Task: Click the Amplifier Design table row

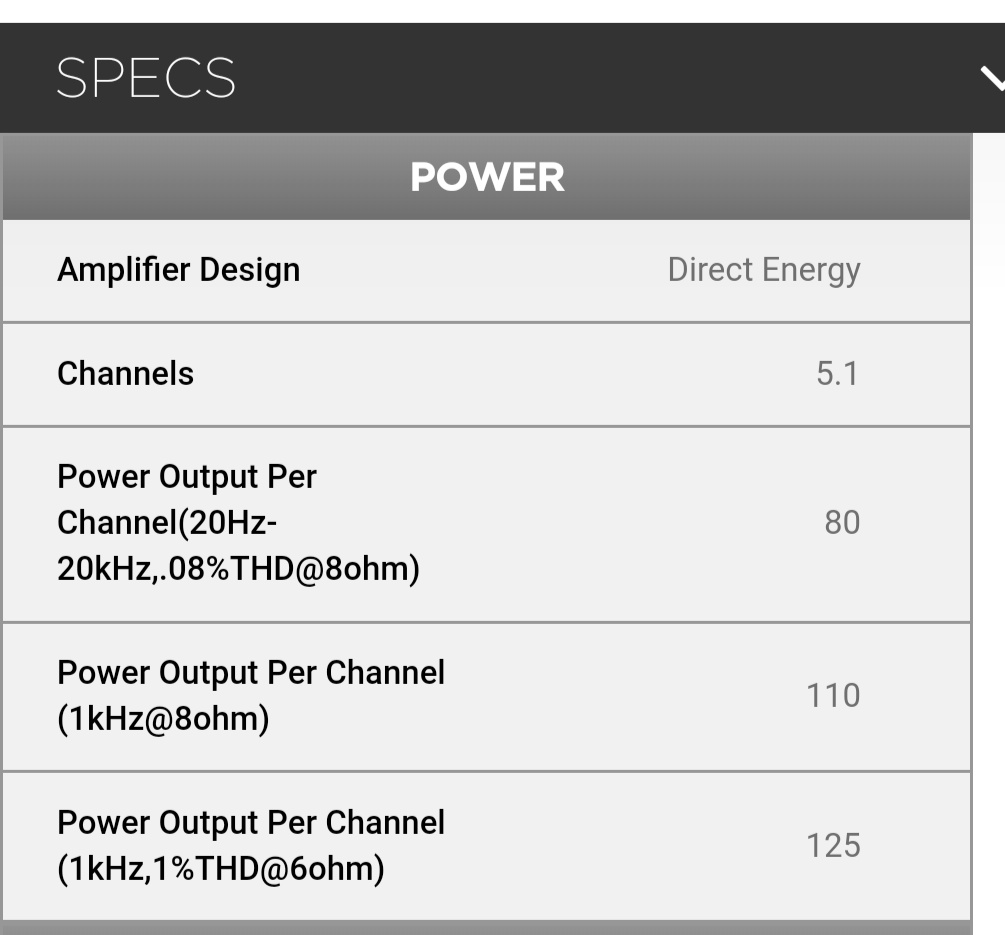Action: [487, 271]
